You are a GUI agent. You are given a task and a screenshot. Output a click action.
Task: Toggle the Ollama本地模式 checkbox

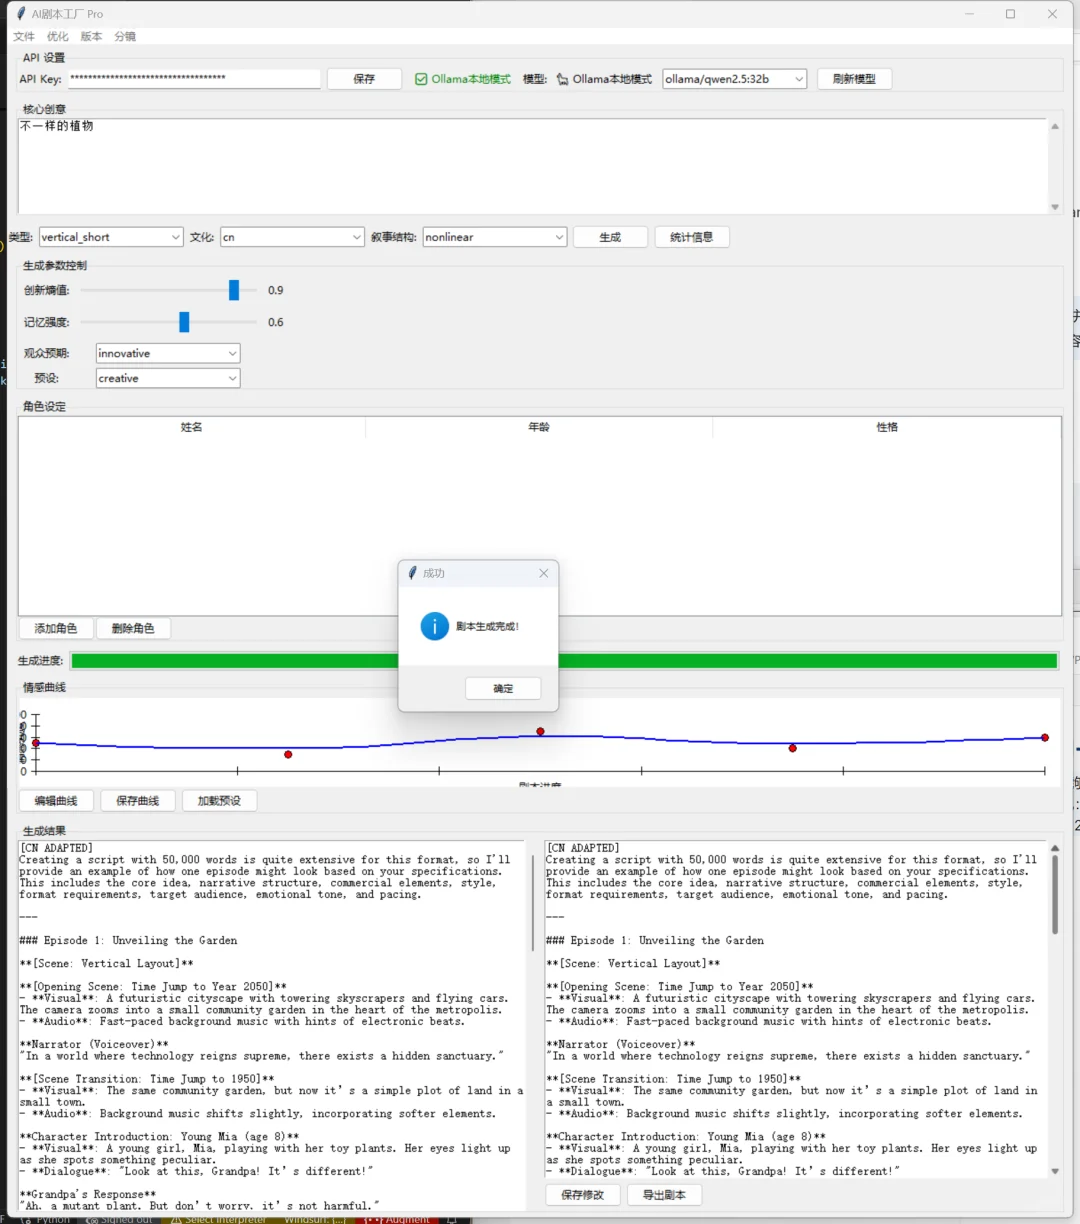pyautogui.click(x=463, y=79)
